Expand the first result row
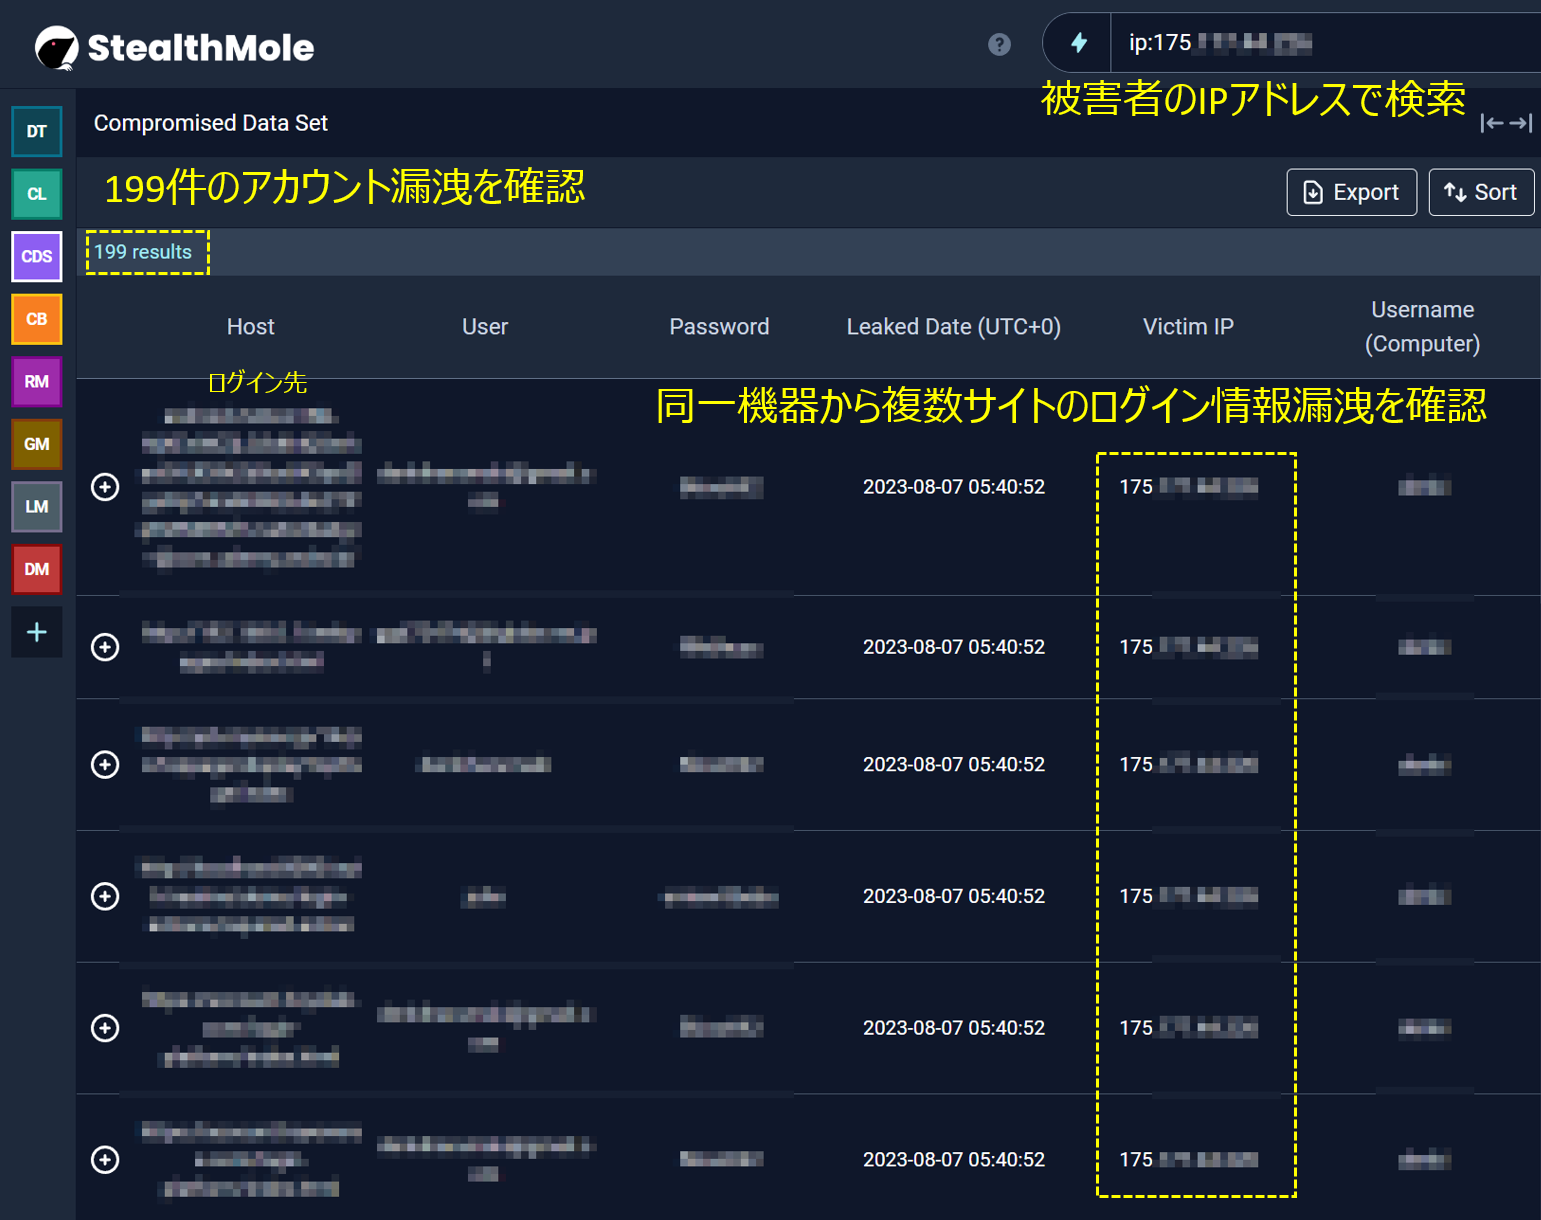This screenshot has height=1220, width=1541. [105, 487]
